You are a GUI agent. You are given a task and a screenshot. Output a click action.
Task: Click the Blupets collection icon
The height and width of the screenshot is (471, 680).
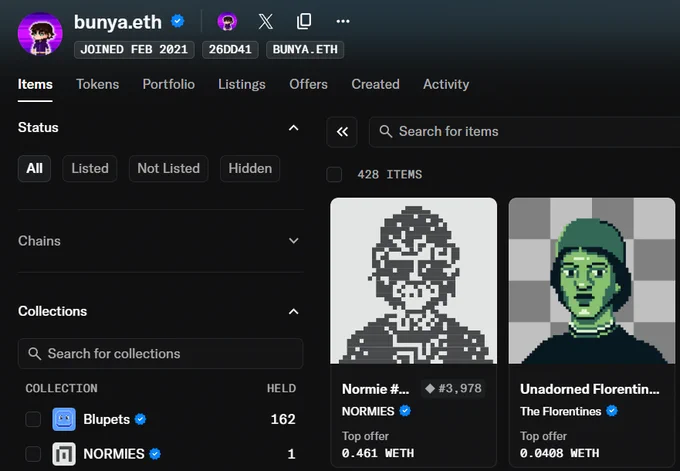point(64,419)
